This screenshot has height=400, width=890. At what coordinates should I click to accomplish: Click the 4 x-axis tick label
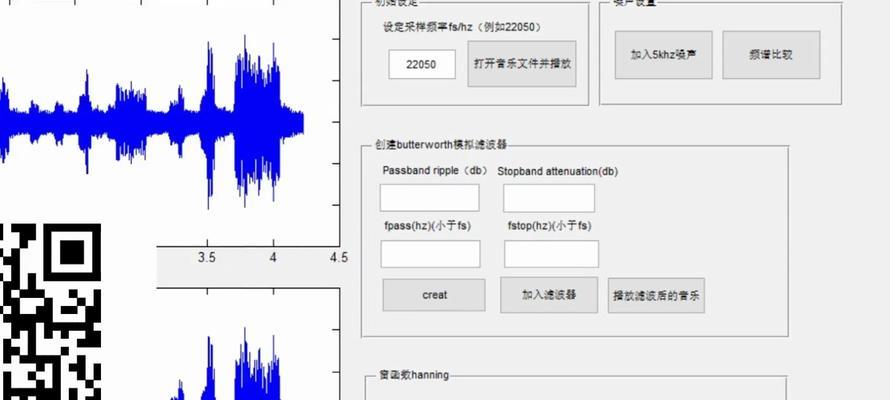click(x=273, y=258)
